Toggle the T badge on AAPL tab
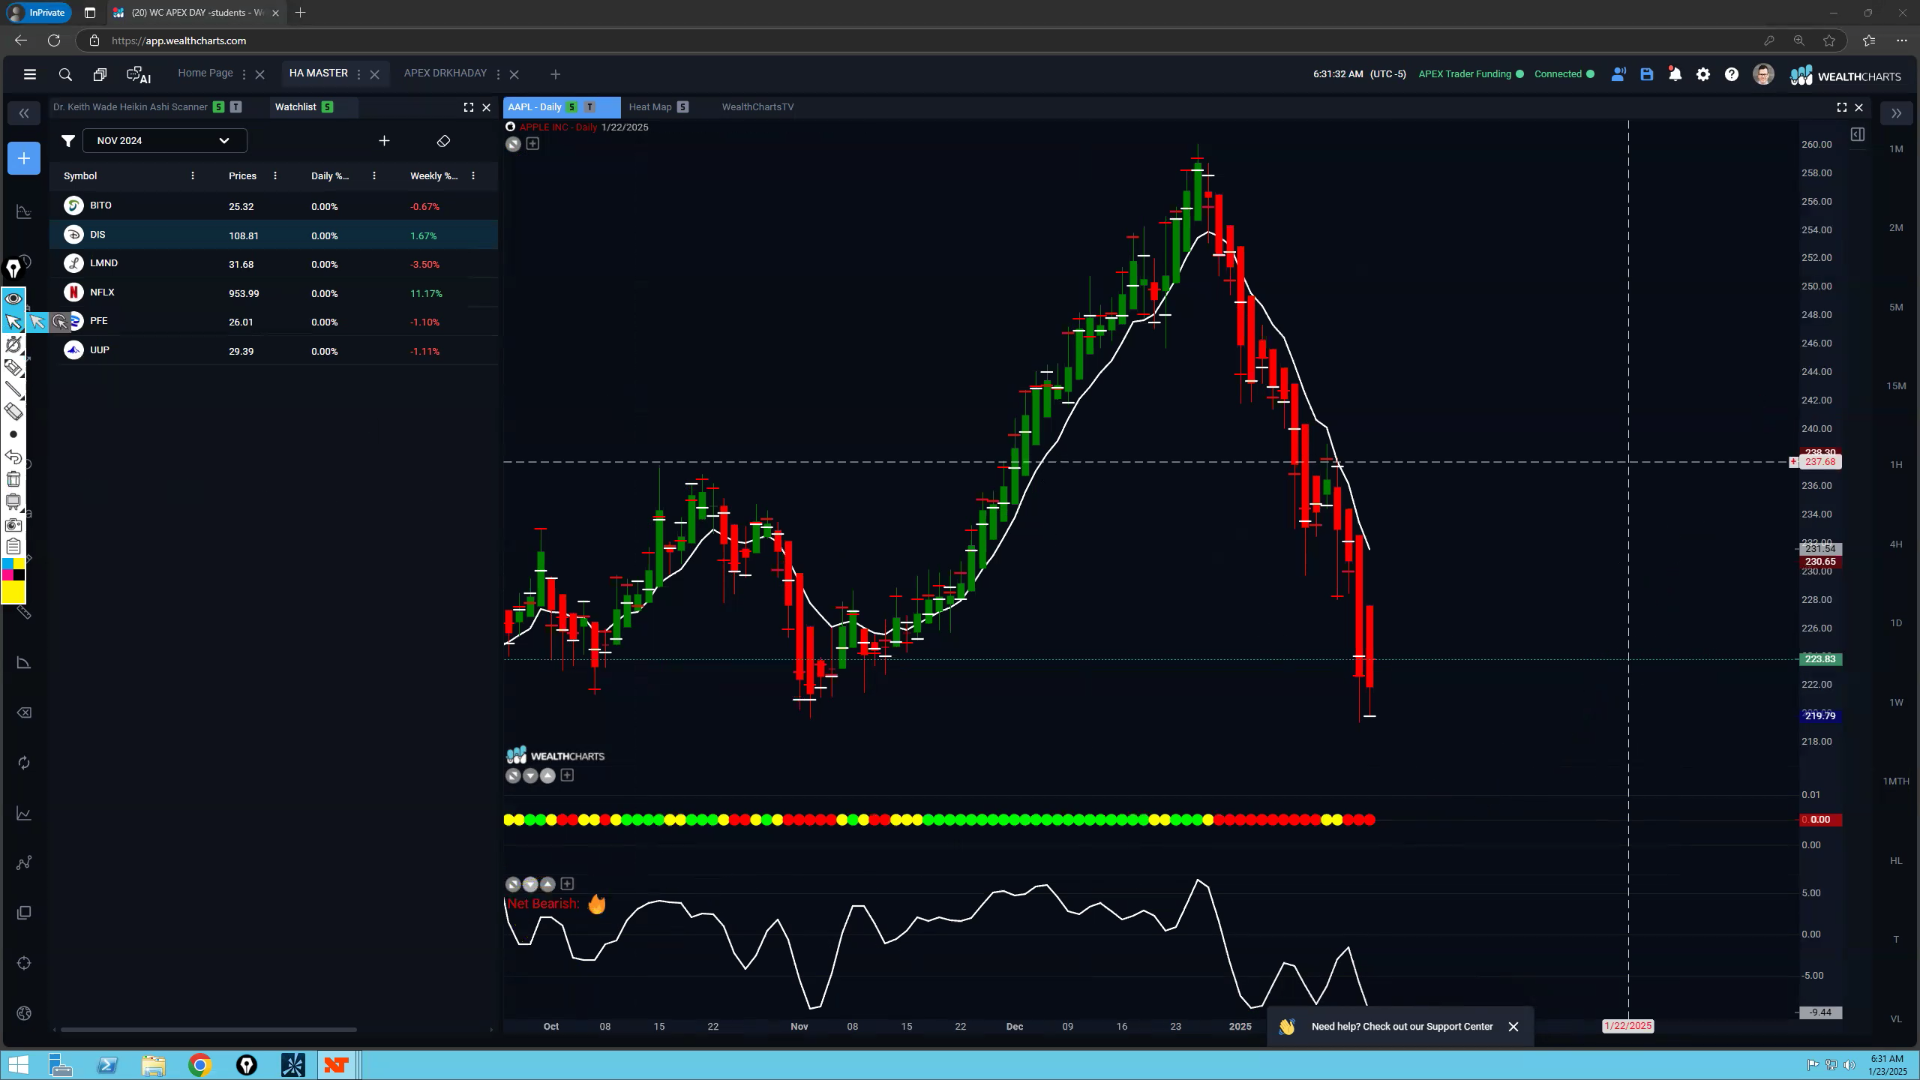 590,107
